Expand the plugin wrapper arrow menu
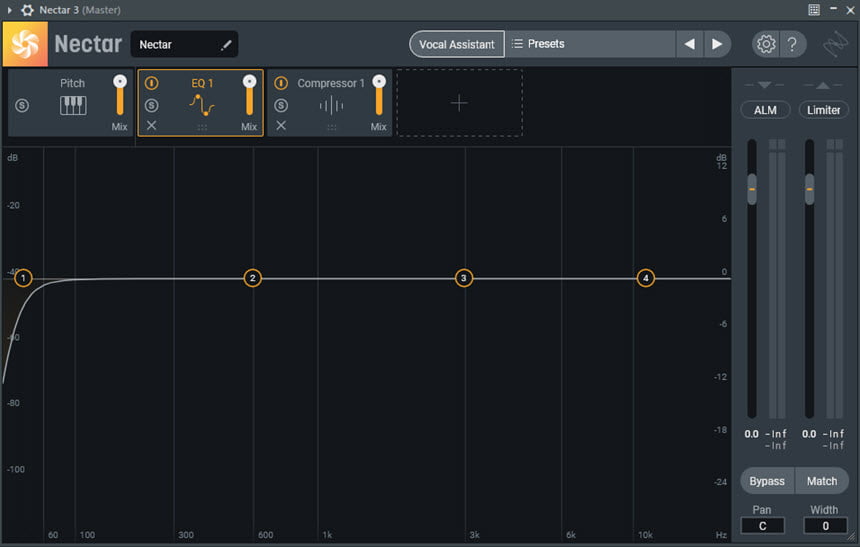860x547 pixels. (x=9, y=10)
